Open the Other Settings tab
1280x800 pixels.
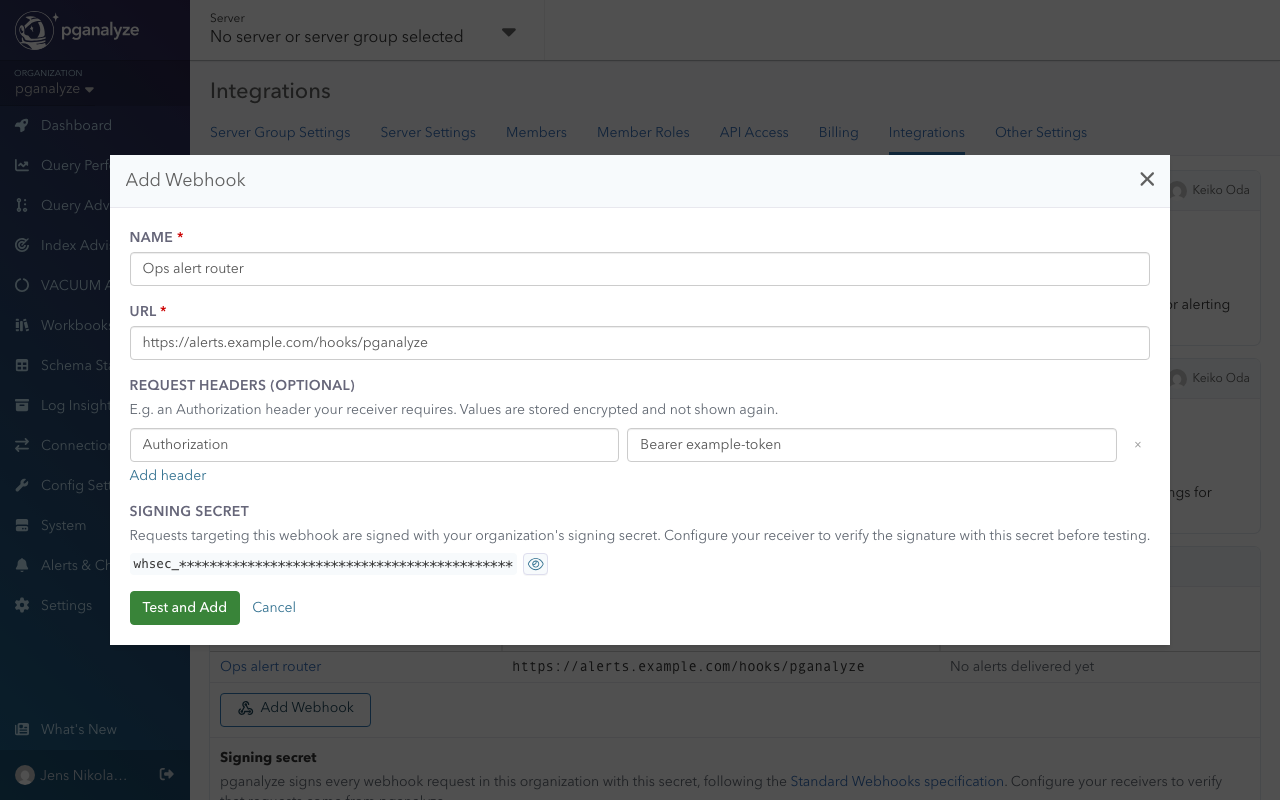click(x=1041, y=132)
